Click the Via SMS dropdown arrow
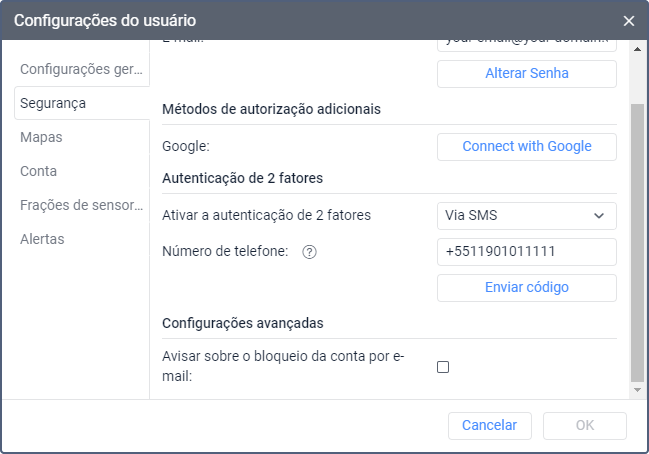Viewport: 649px width, 454px height. pos(599,215)
